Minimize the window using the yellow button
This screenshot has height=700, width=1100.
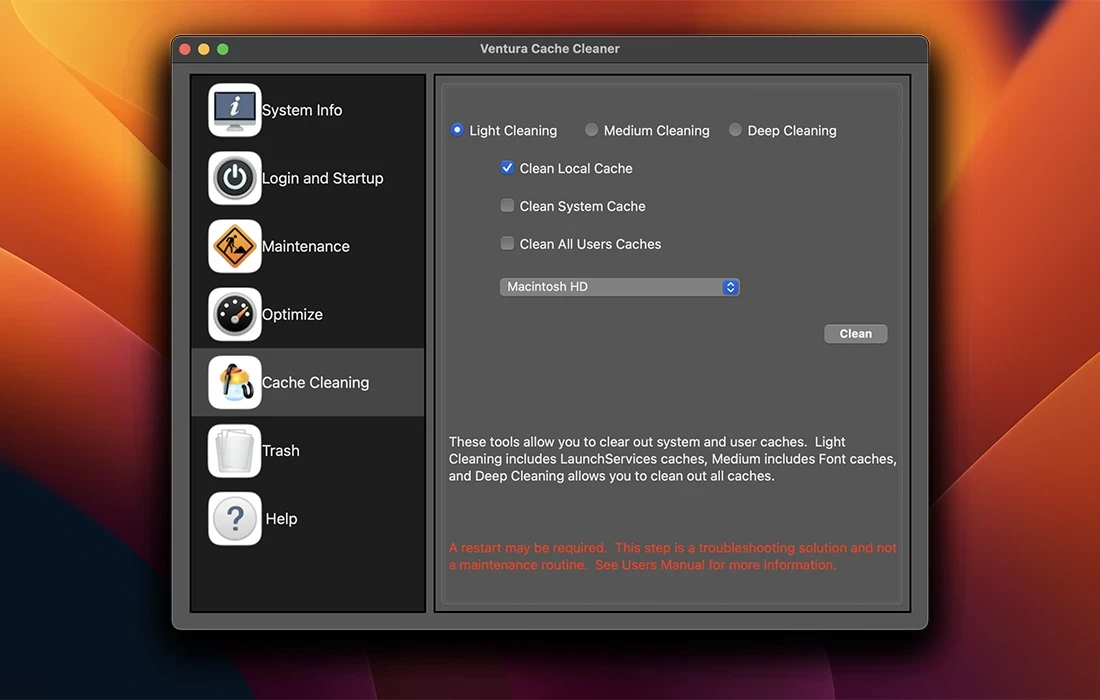click(x=204, y=49)
